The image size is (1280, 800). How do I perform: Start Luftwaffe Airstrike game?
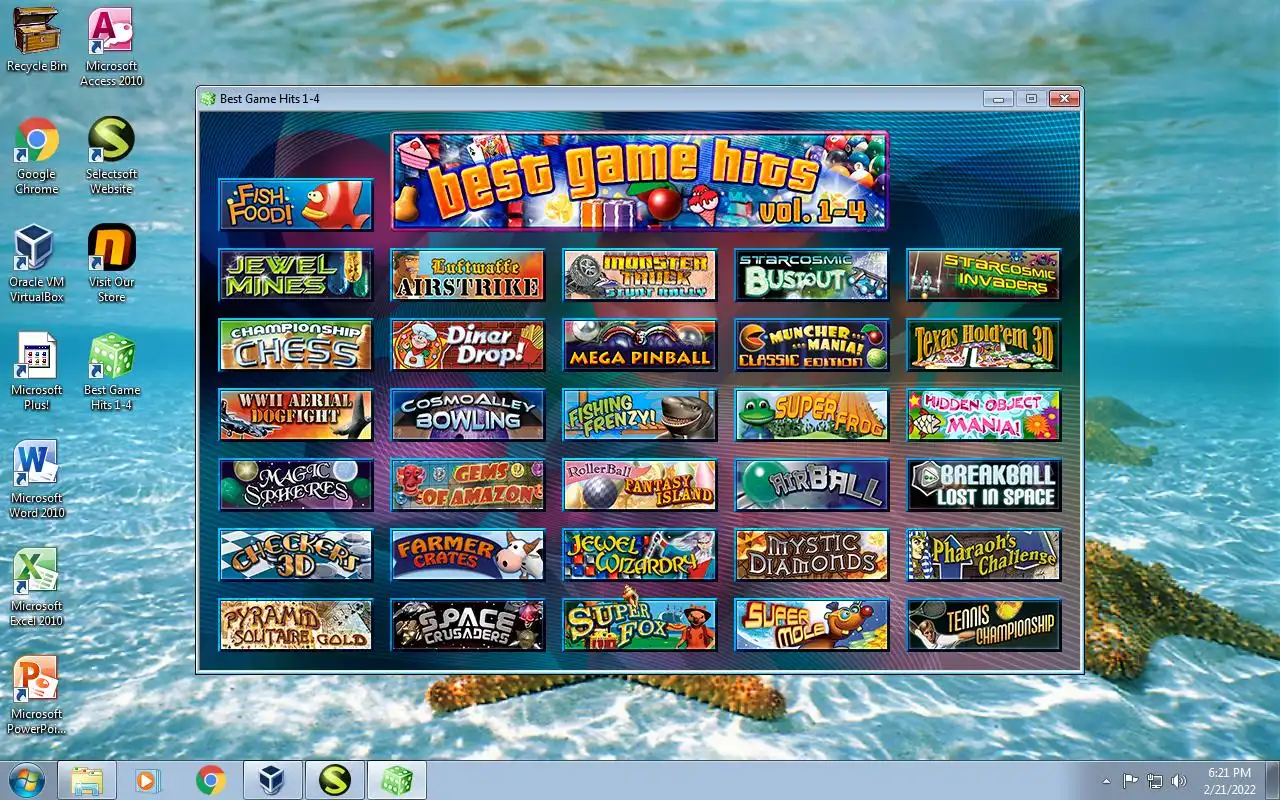[x=468, y=275]
